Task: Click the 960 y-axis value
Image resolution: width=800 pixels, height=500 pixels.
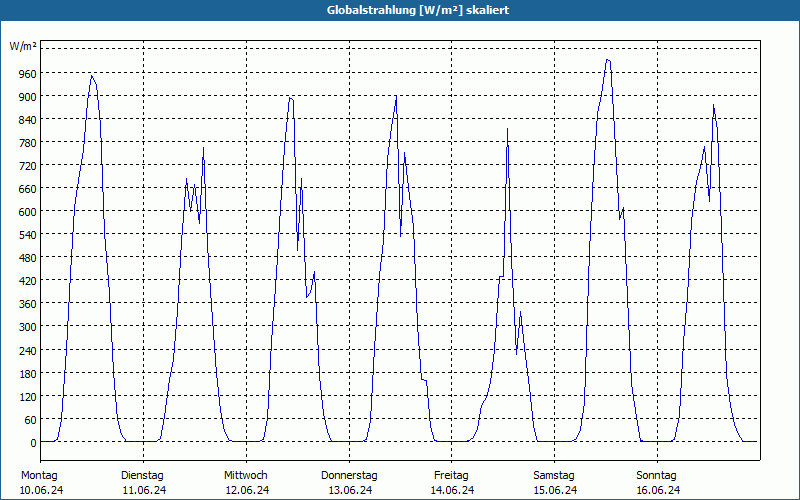Action: pos(27,74)
